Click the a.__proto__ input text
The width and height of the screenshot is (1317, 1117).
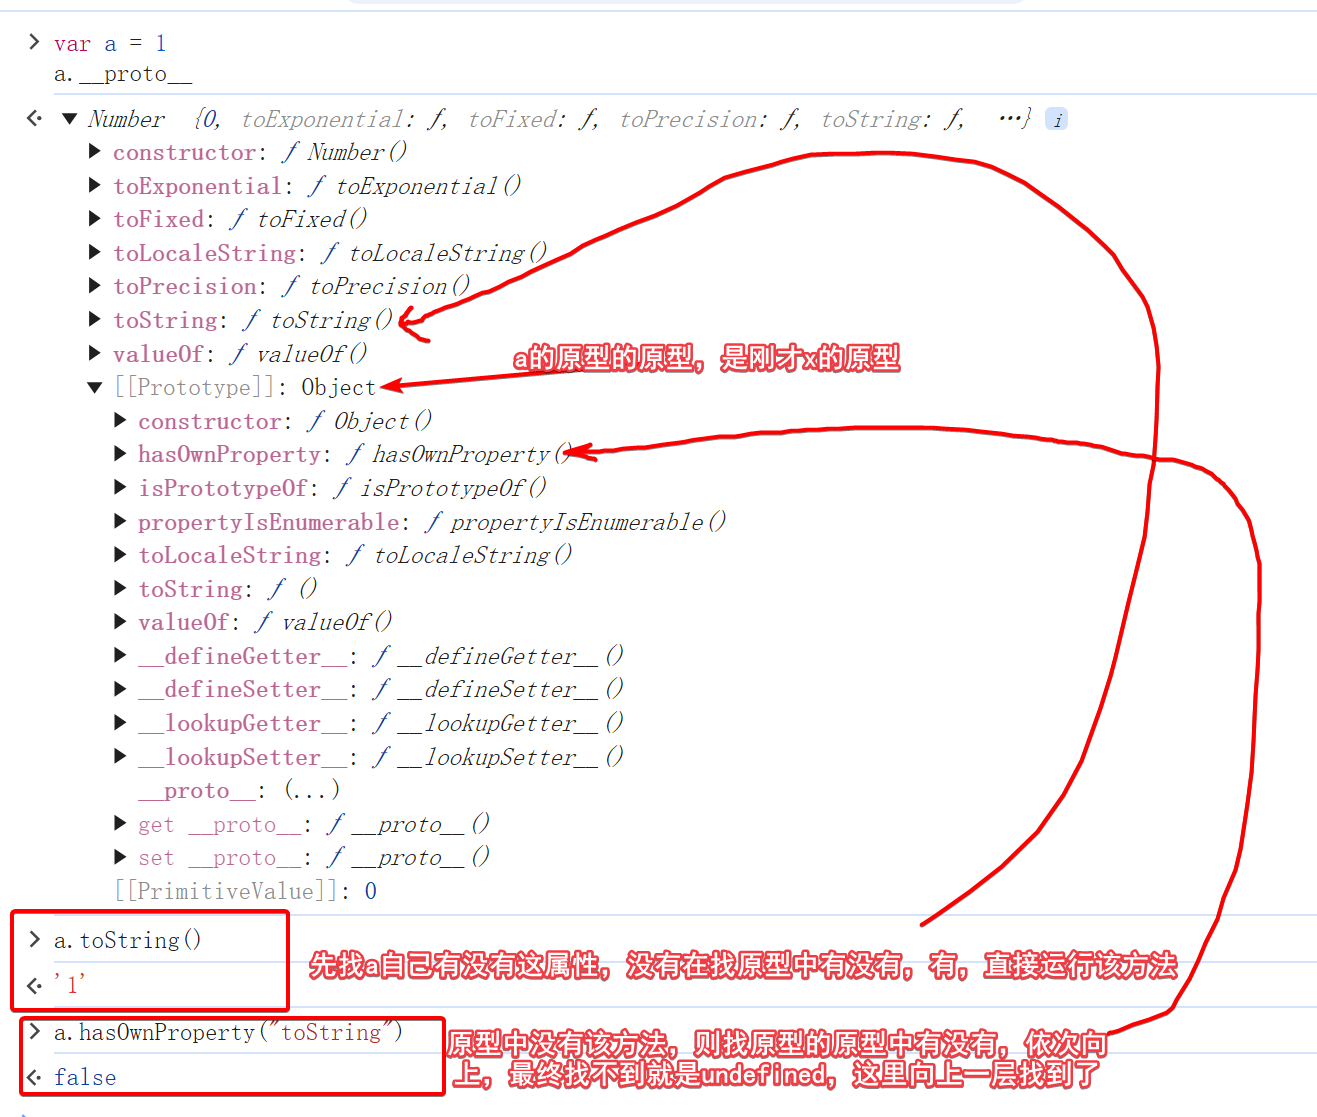[123, 75]
